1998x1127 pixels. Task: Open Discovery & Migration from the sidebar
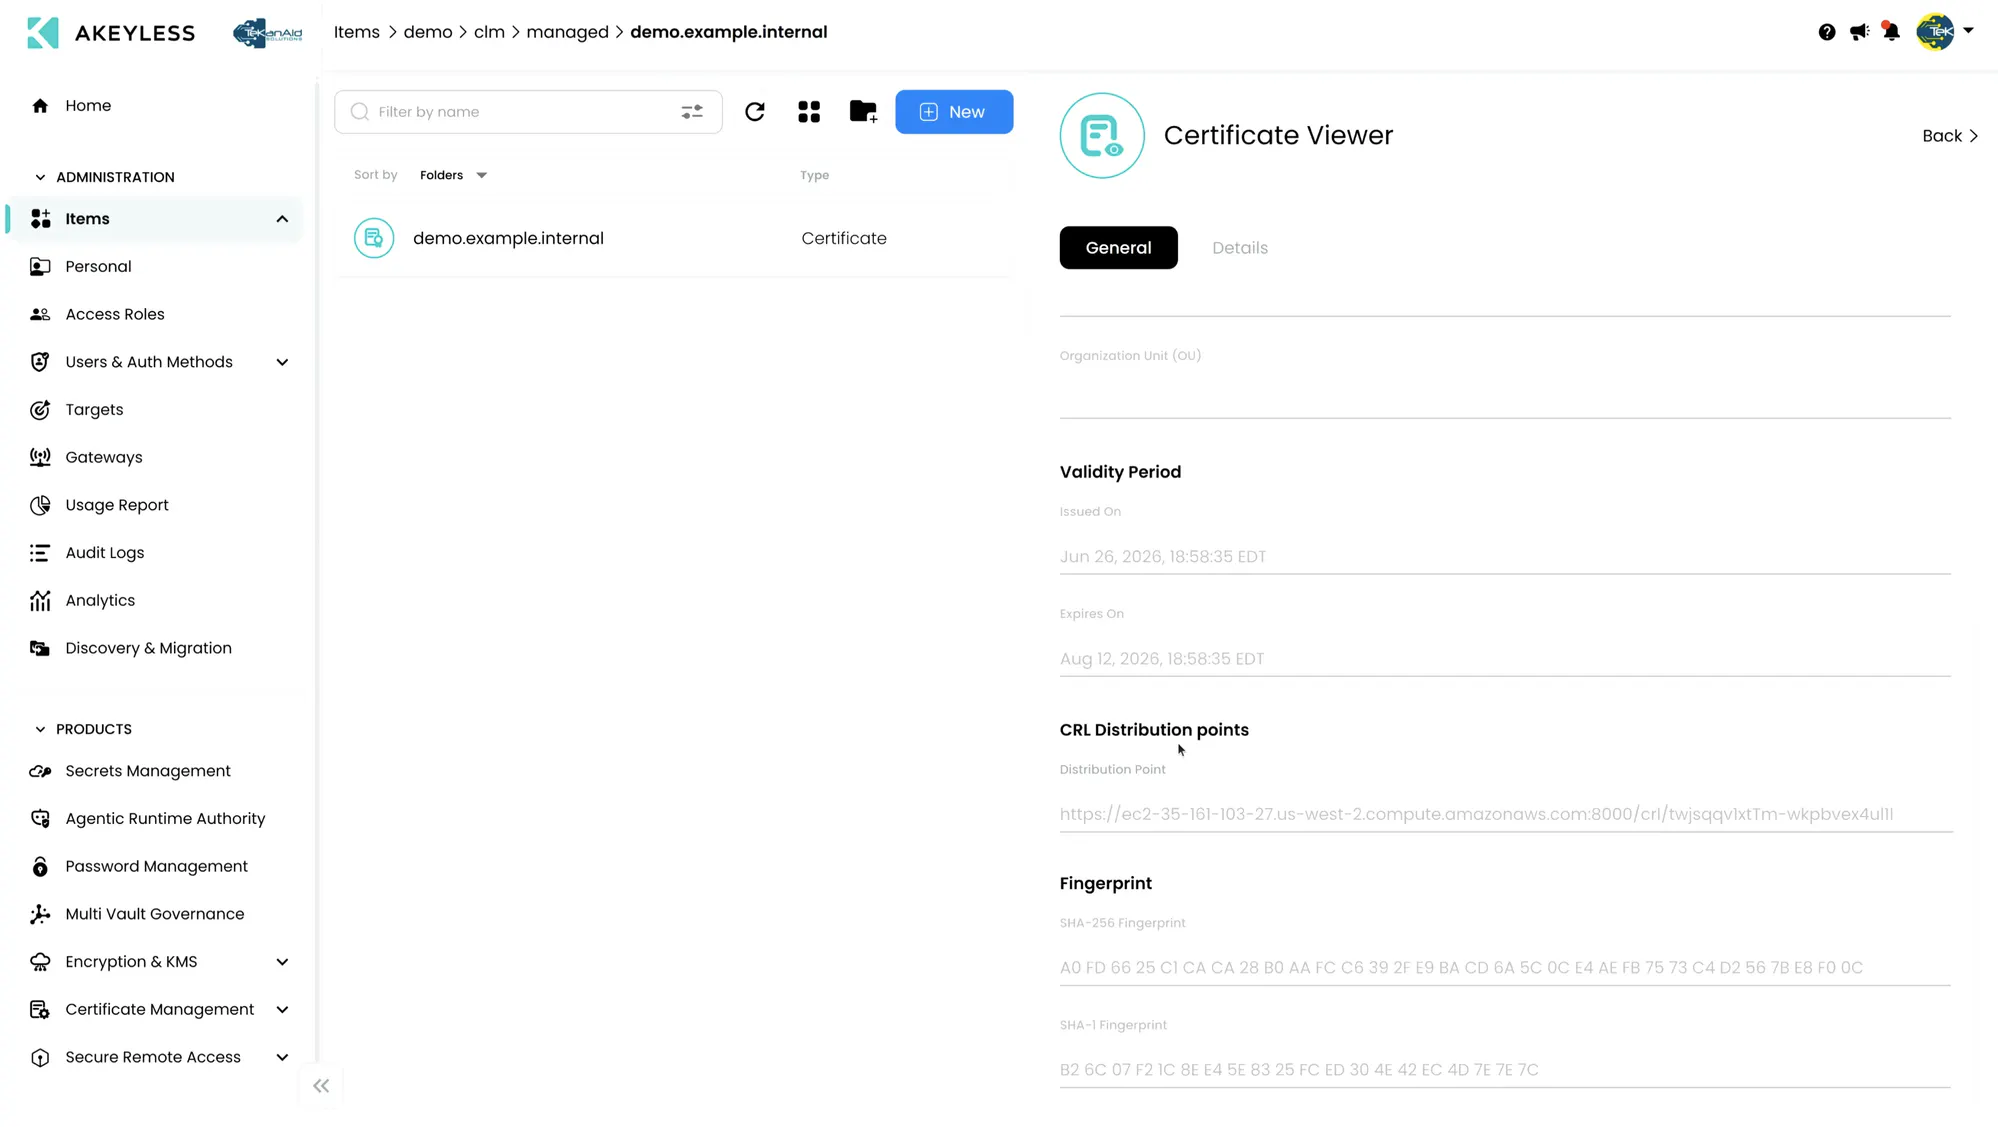pyautogui.click(x=148, y=648)
